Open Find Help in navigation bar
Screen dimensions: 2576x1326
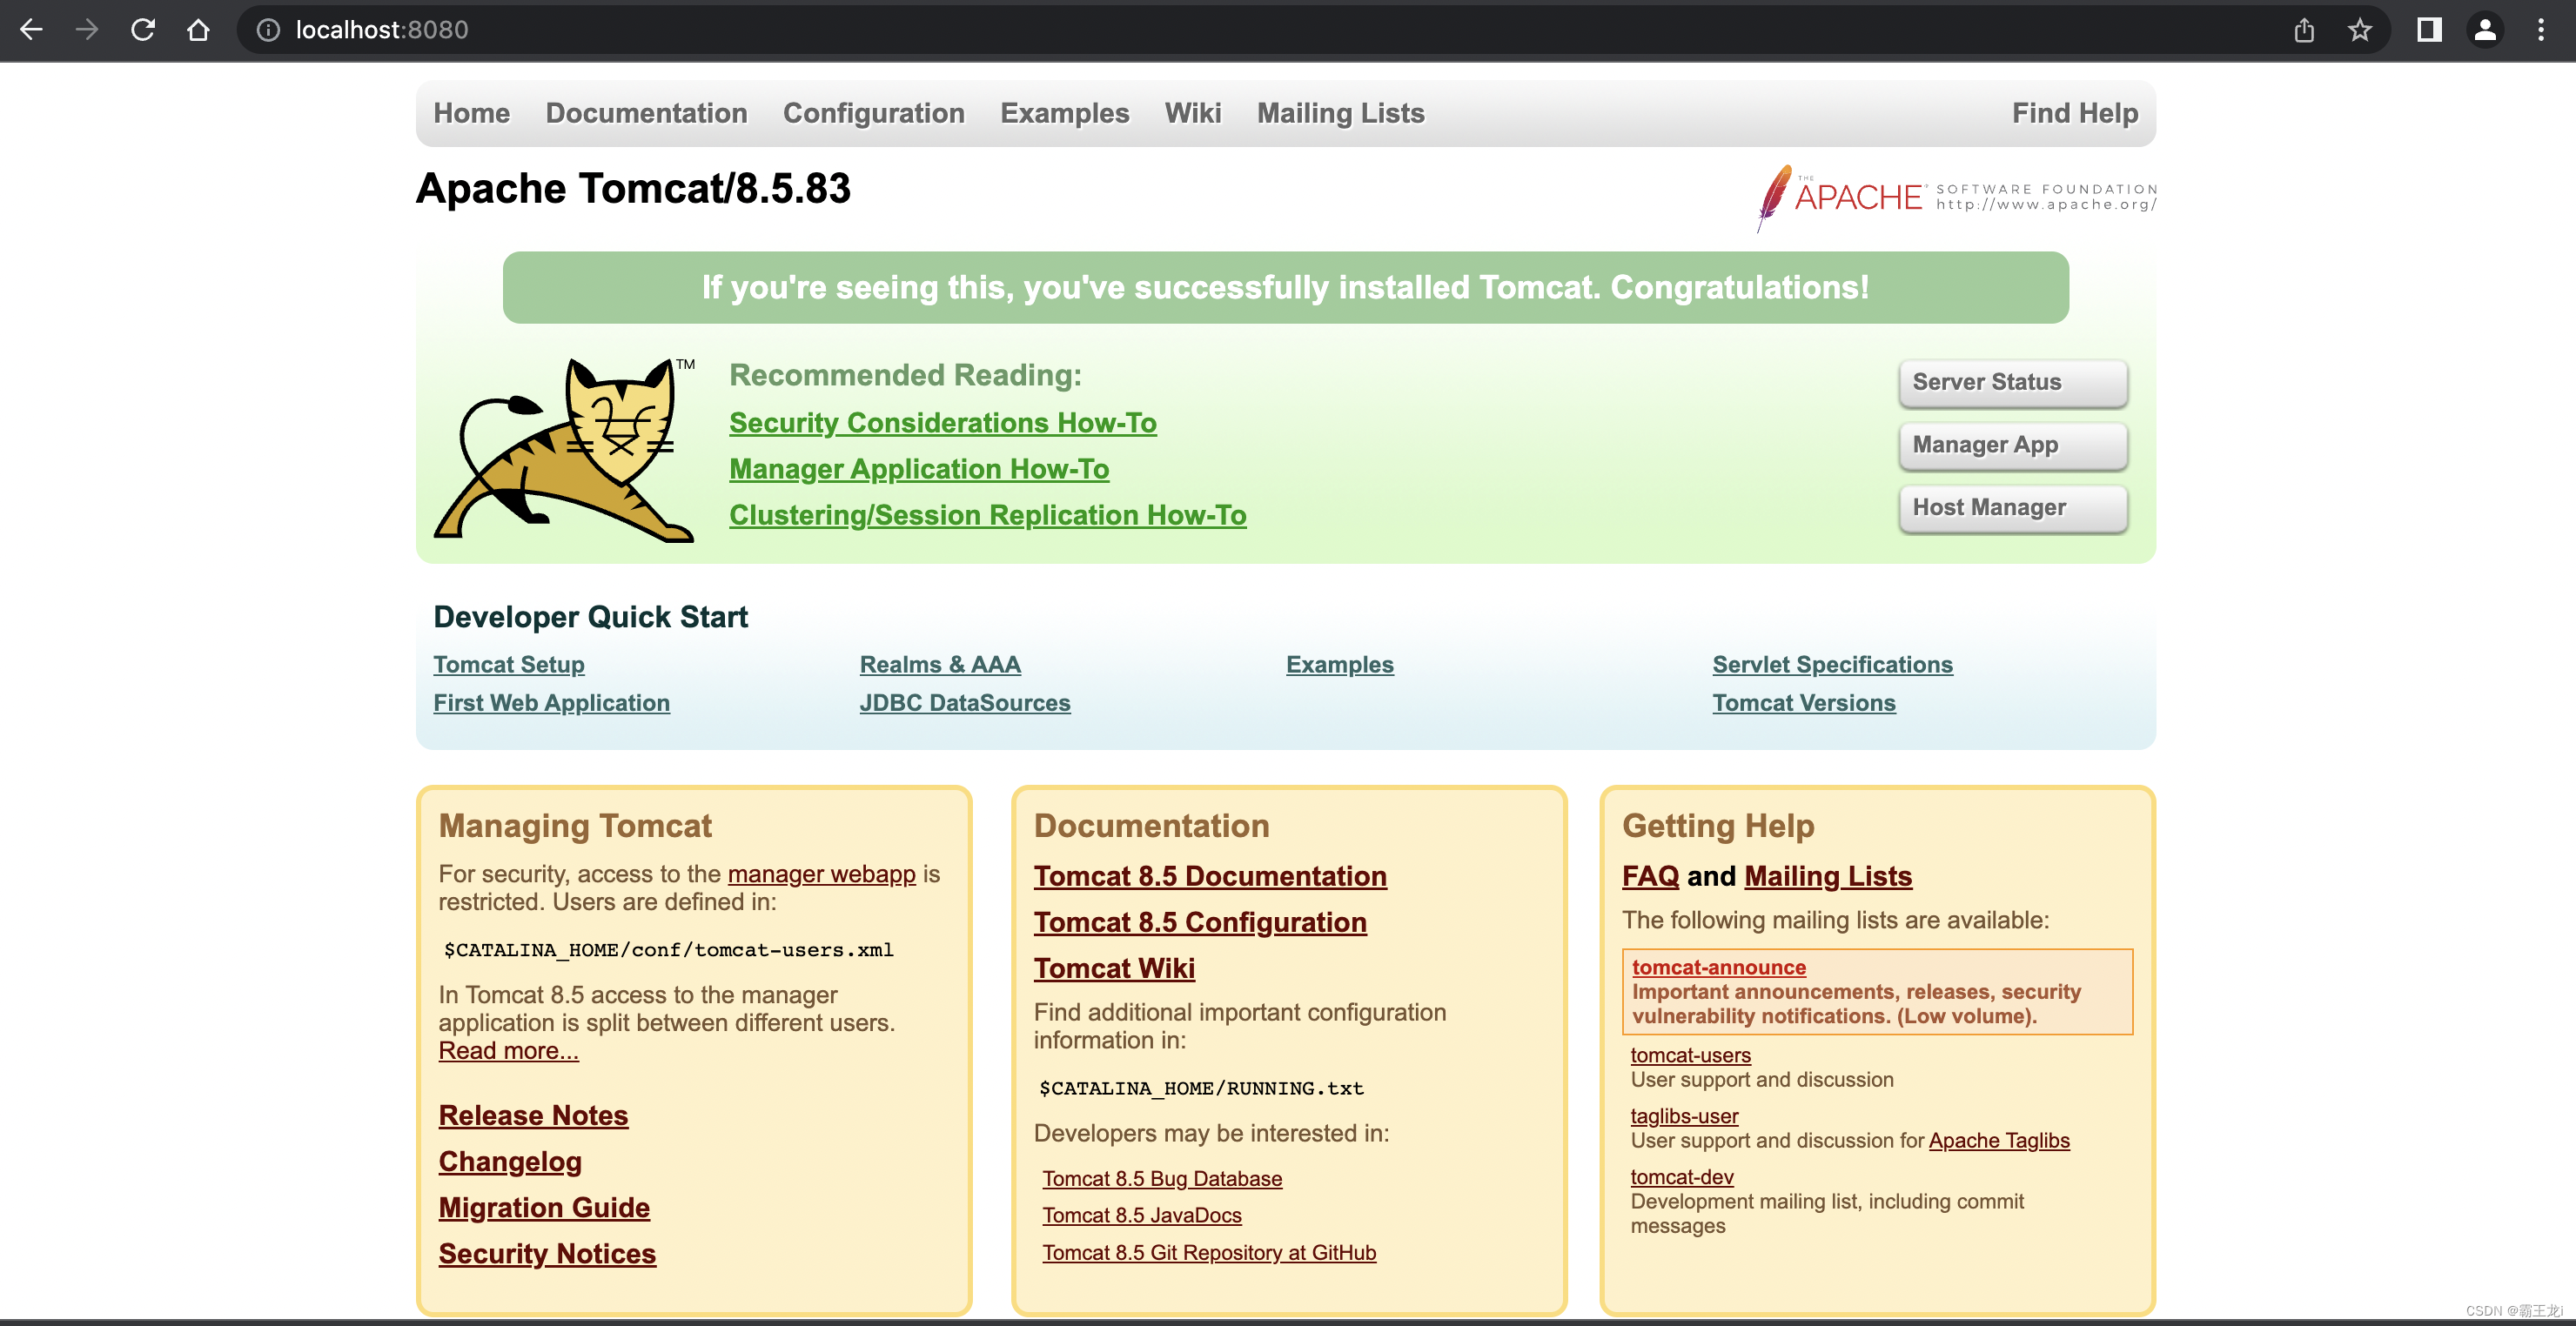[x=2074, y=113]
